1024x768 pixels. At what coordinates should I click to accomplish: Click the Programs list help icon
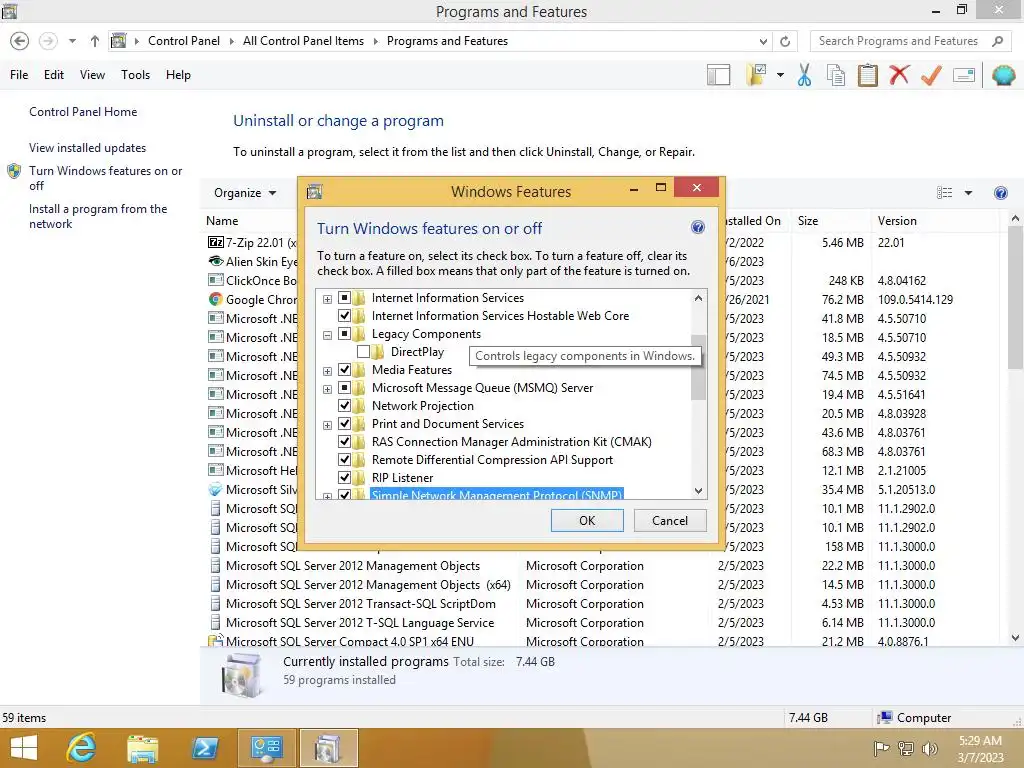tap(1000, 193)
